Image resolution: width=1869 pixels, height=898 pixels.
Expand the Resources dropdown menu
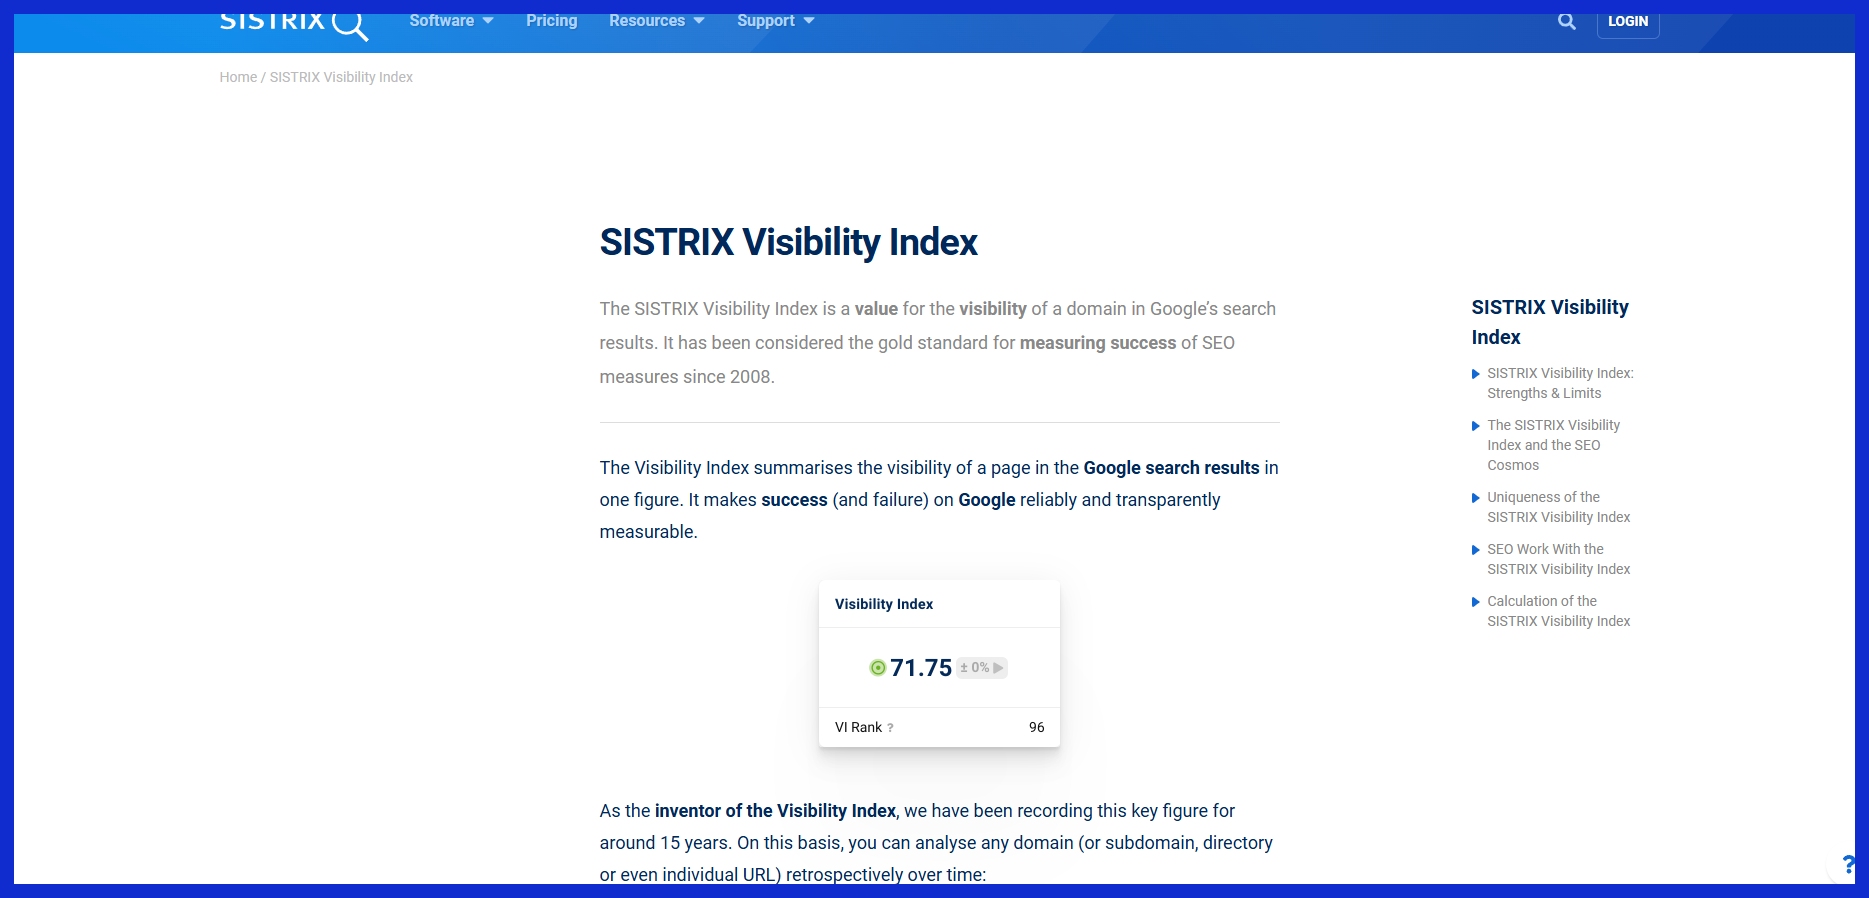657,21
